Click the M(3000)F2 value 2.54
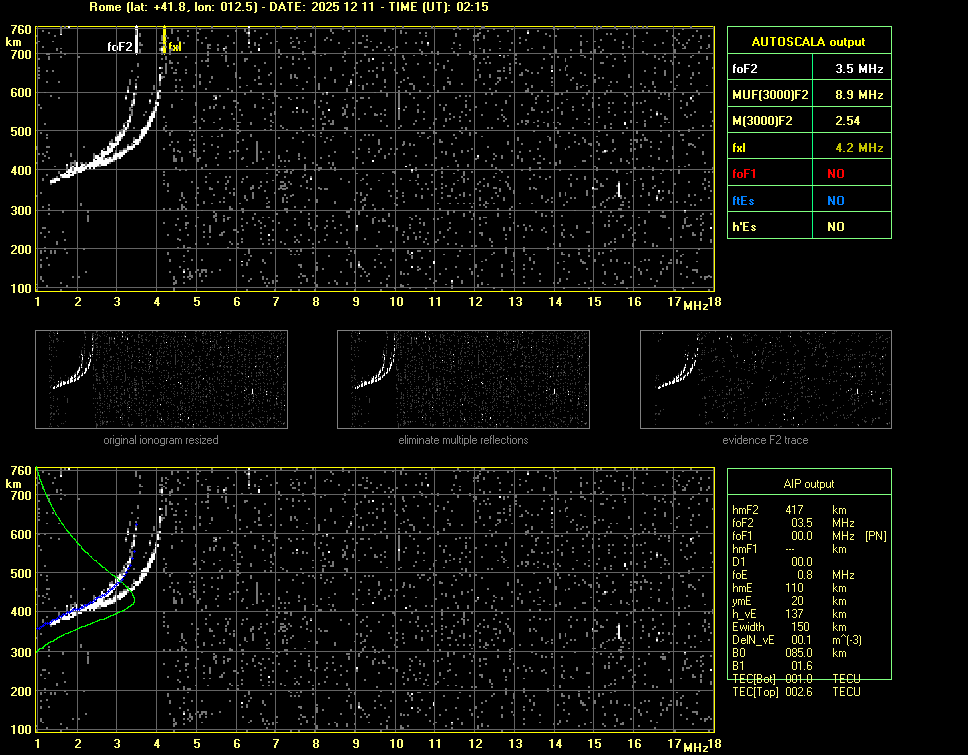 [x=847, y=121]
